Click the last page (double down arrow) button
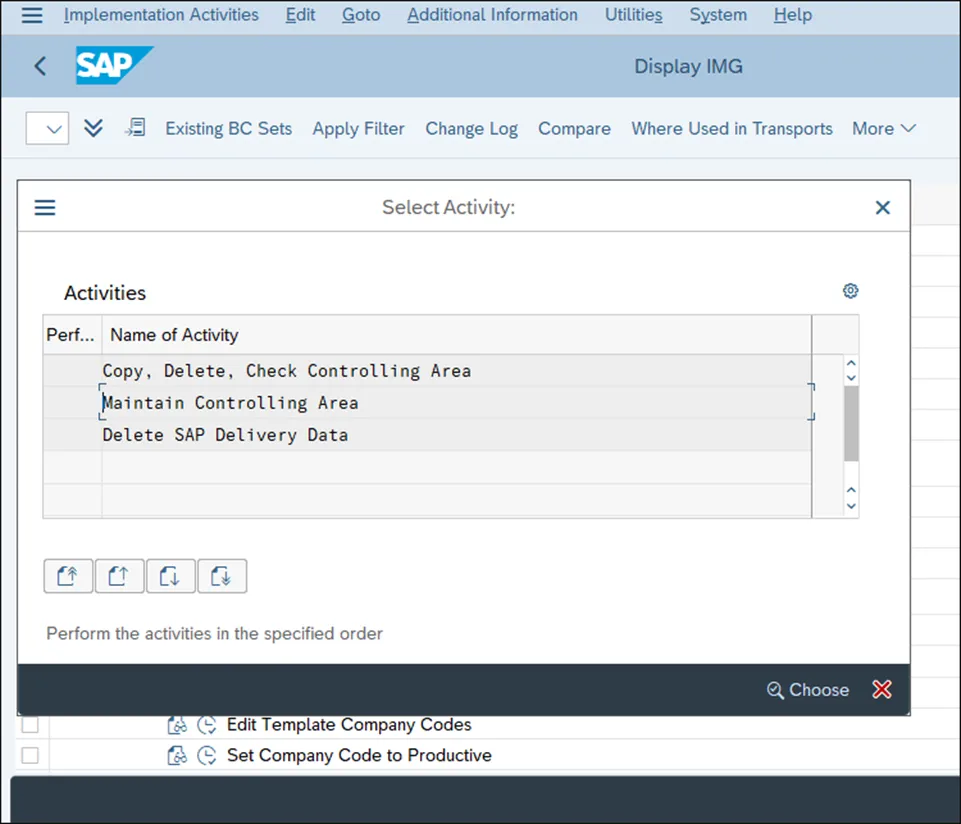 tap(222, 576)
